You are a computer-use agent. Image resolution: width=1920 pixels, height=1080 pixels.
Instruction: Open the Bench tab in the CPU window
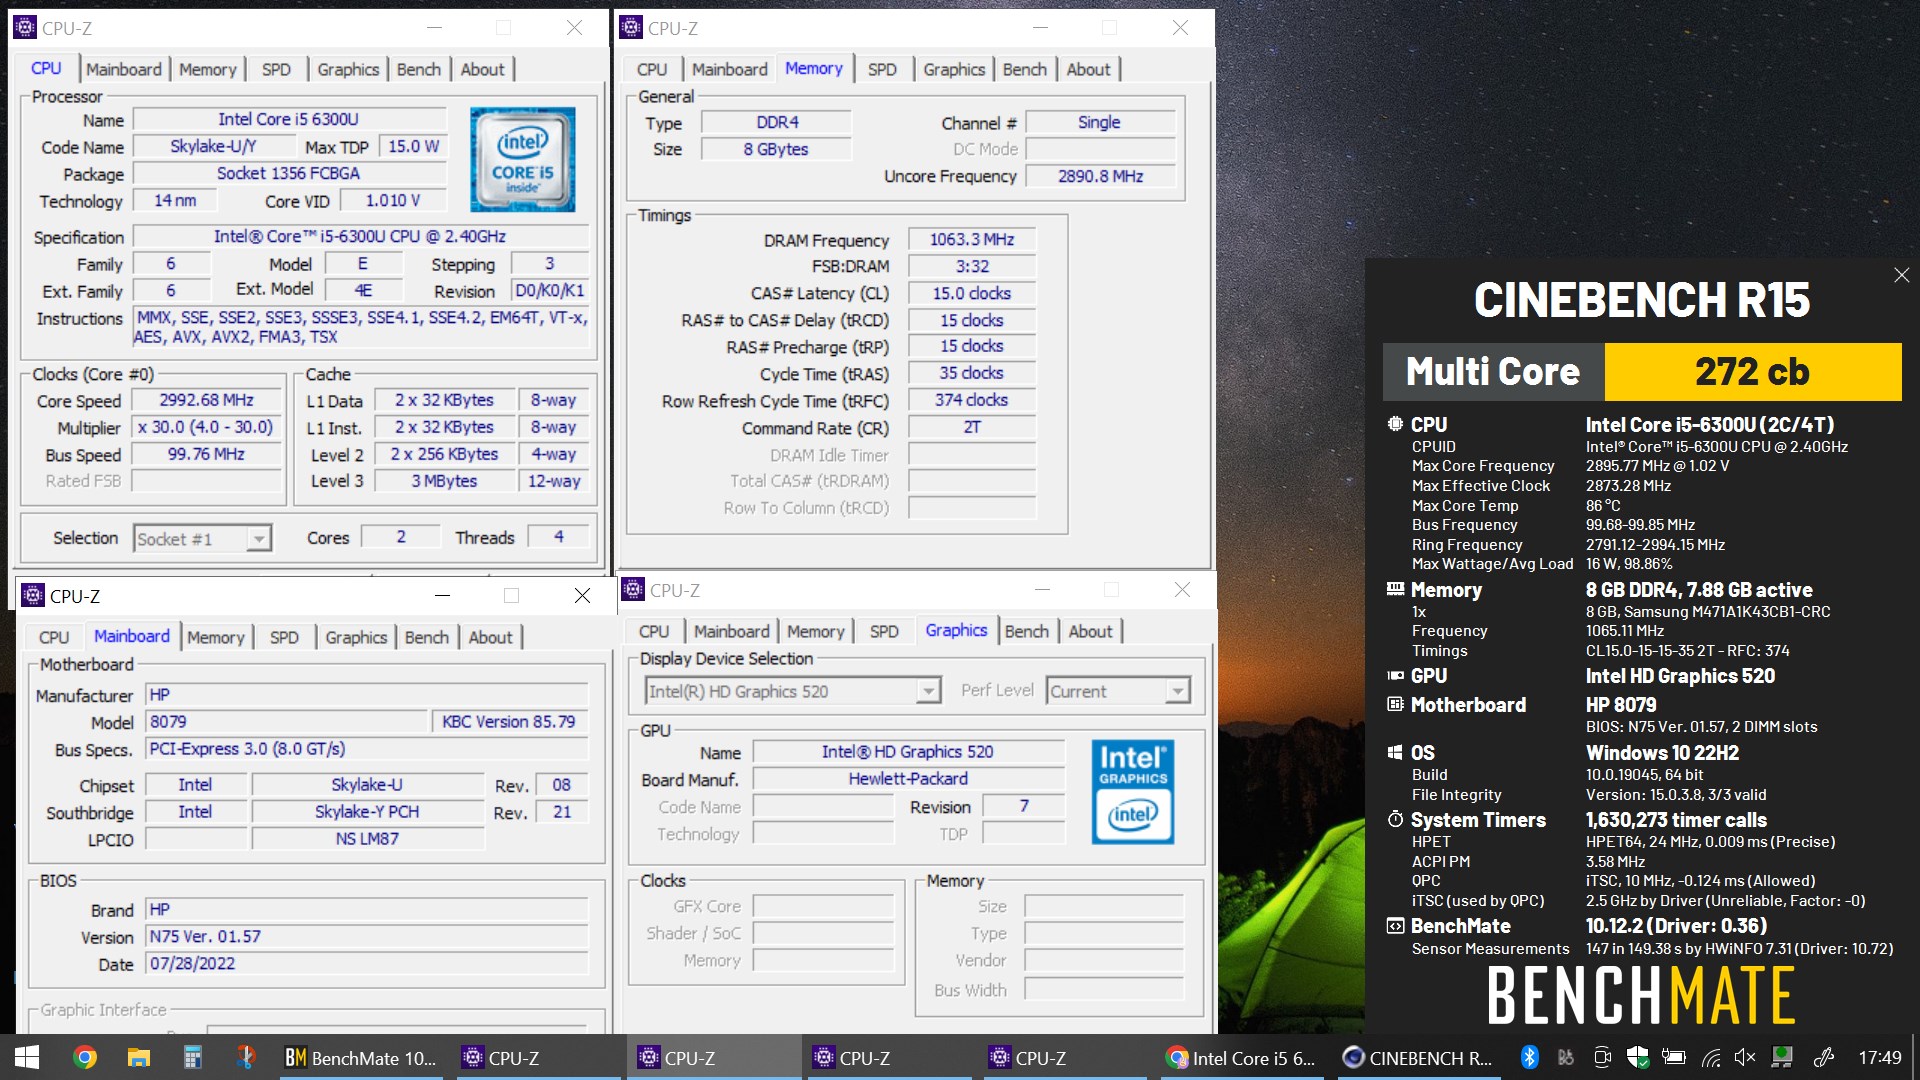click(x=418, y=69)
